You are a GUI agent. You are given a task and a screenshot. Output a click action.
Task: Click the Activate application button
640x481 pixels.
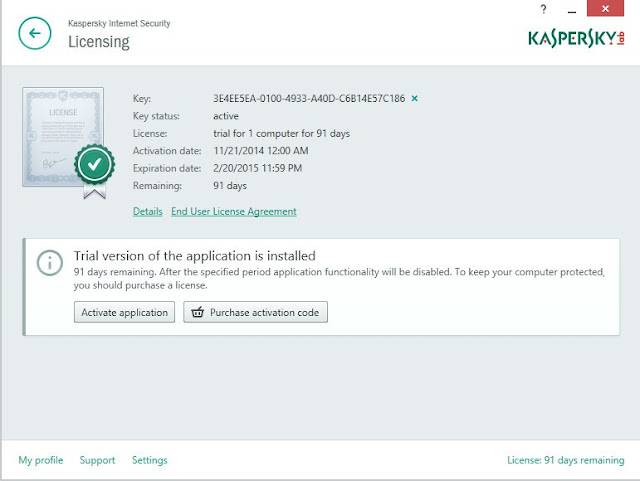point(124,312)
